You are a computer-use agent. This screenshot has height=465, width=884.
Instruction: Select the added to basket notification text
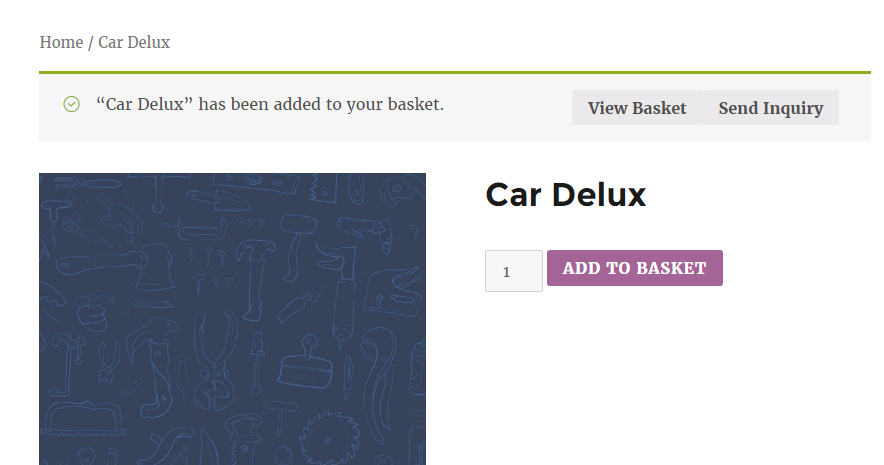click(x=269, y=104)
